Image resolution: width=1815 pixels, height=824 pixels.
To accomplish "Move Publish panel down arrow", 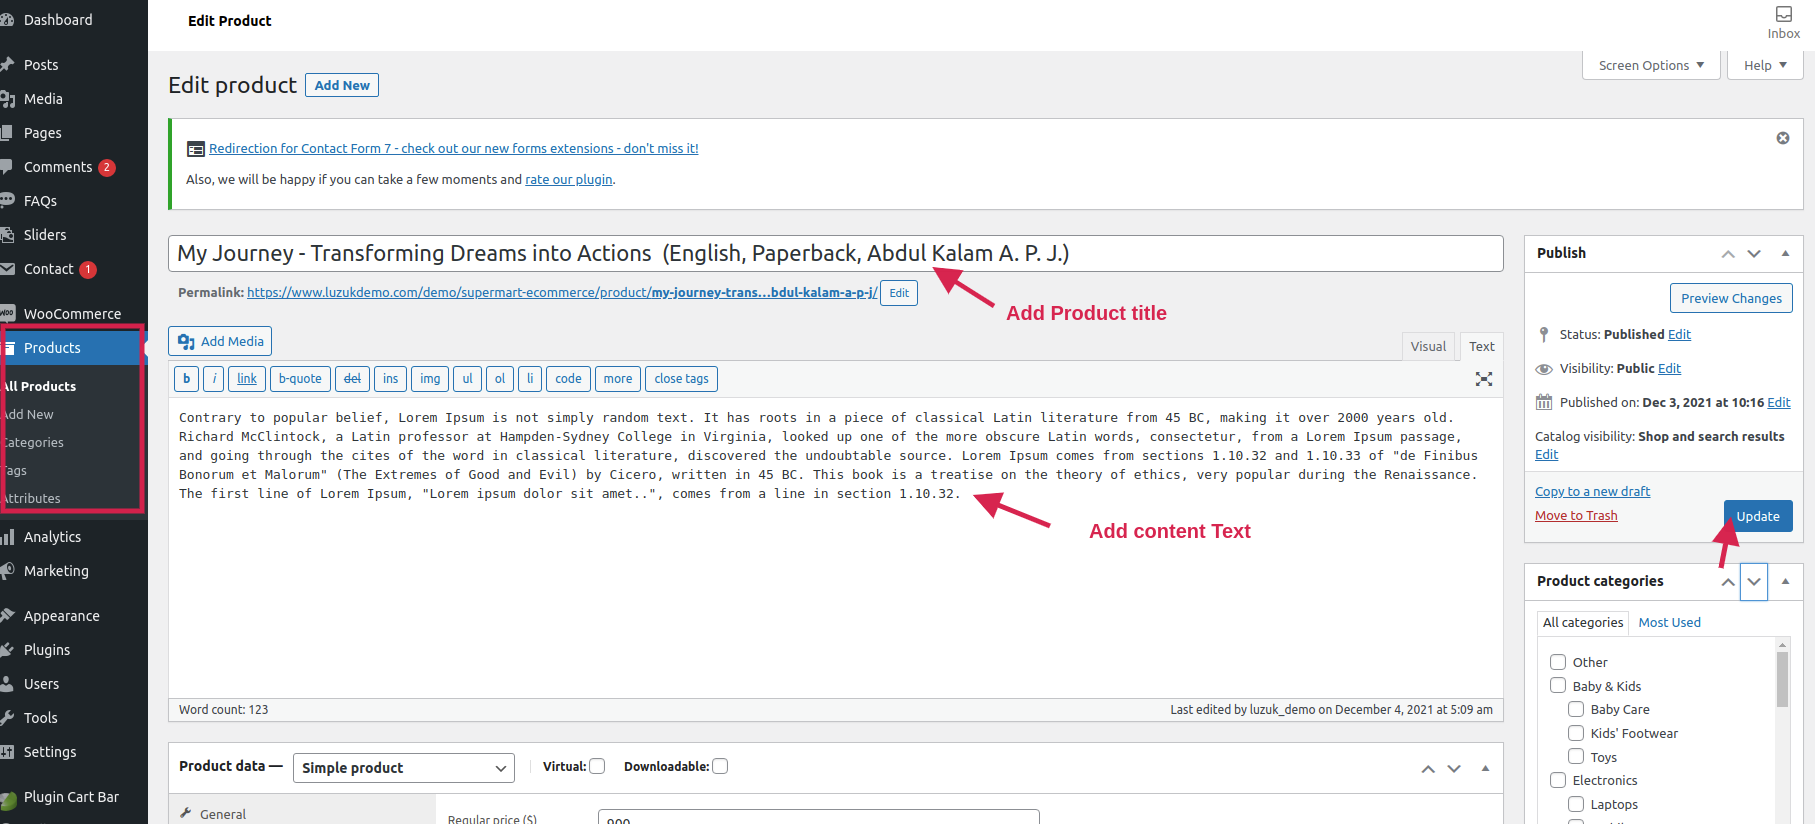I will [1754, 254].
